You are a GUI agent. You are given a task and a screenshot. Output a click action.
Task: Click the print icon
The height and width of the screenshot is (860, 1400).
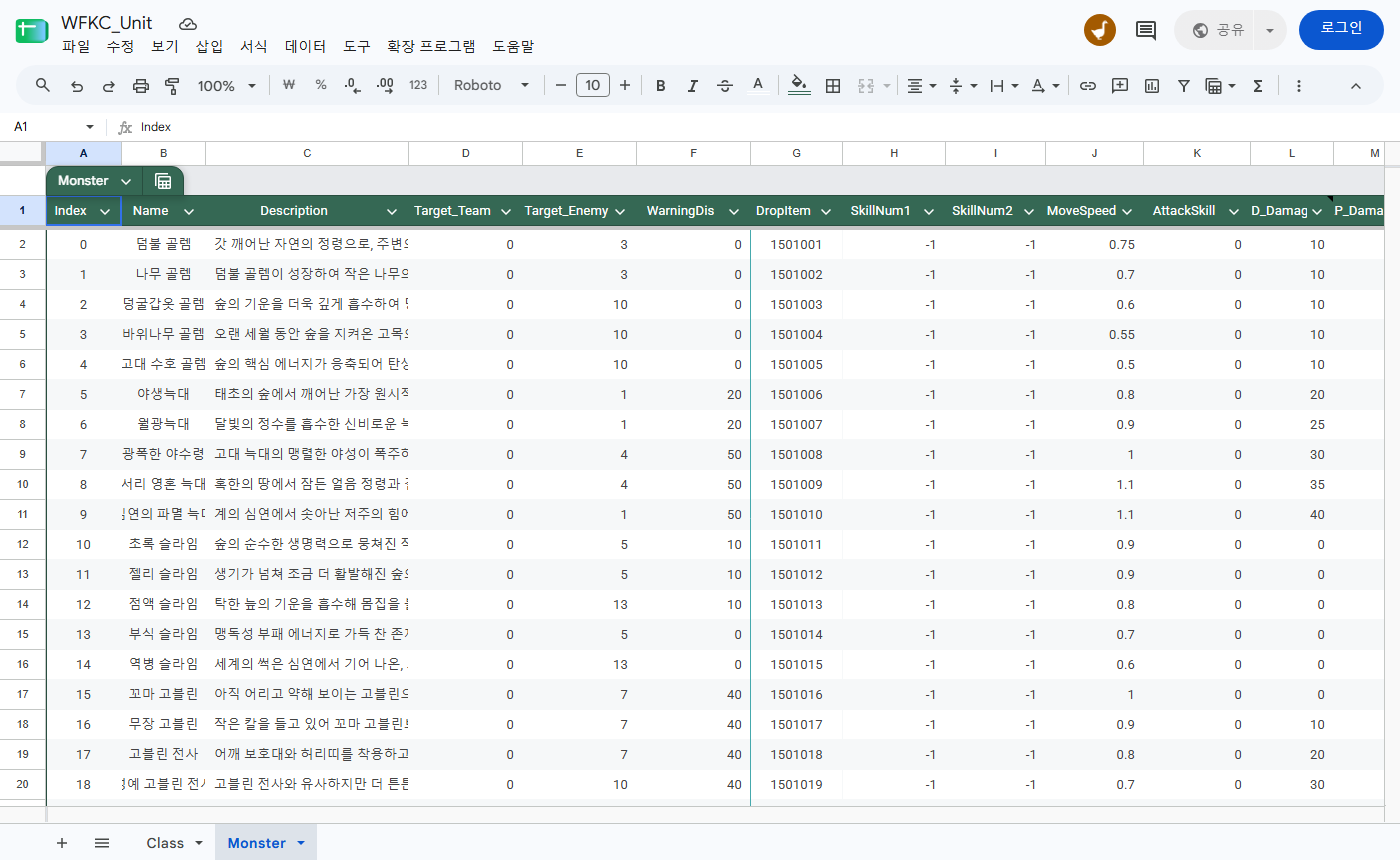pyautogui.click(x=141, y=86)
